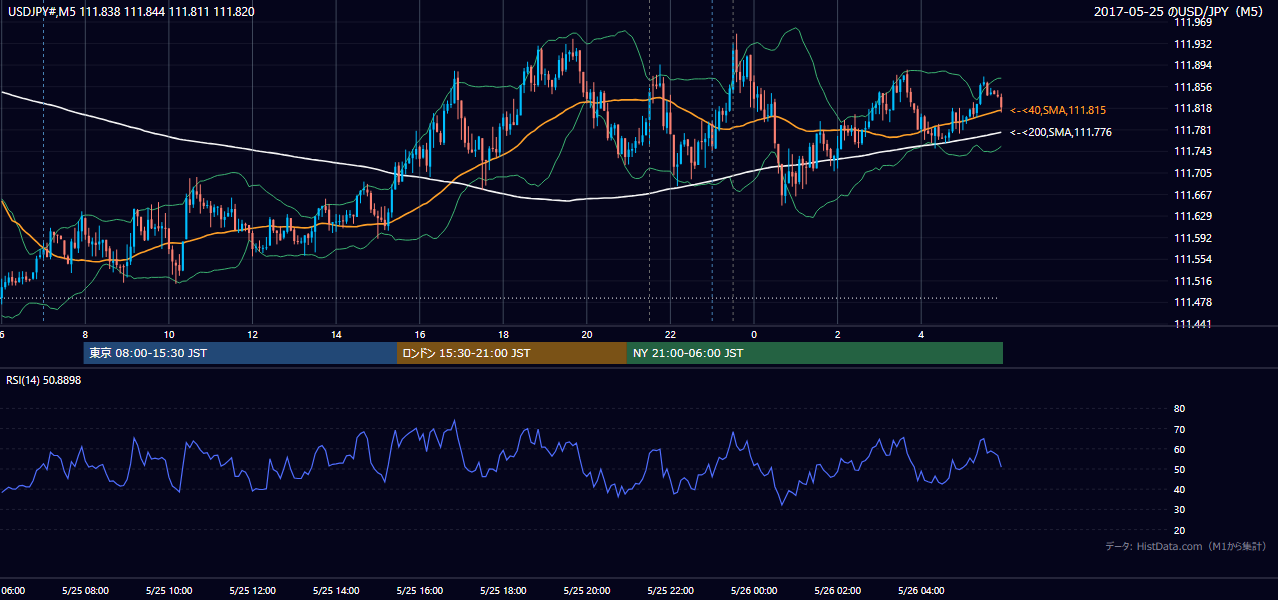
Task: Click price axis value 111.516
Action: tap(1194, 281)
